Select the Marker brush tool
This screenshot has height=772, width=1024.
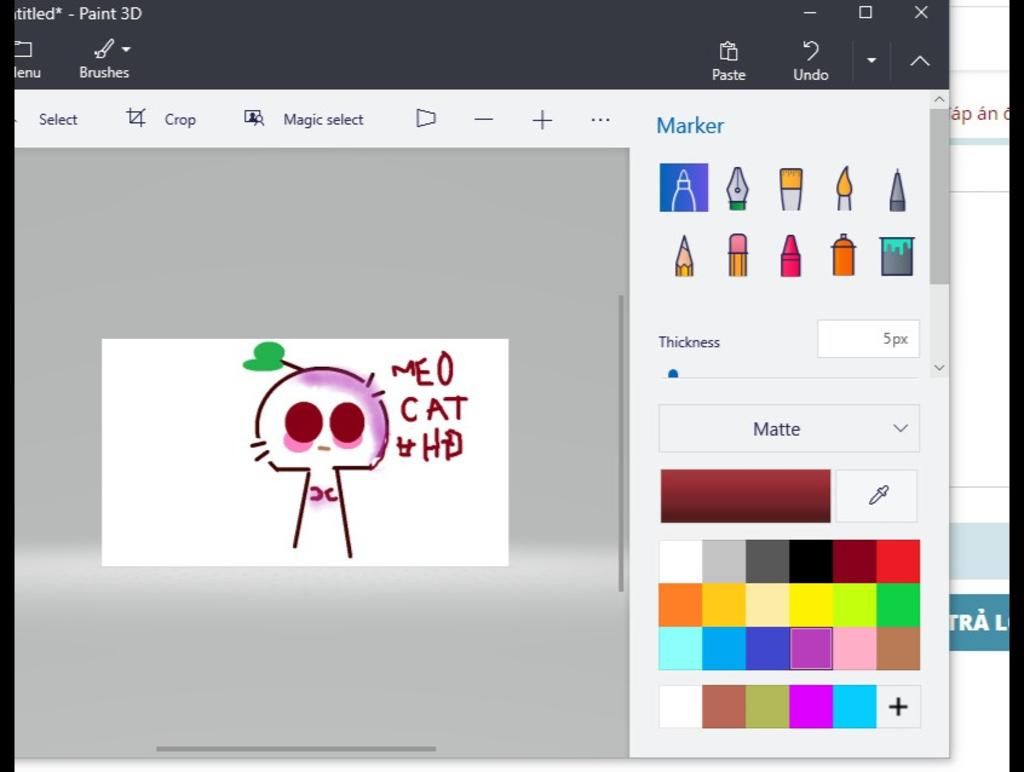point(684,188)
